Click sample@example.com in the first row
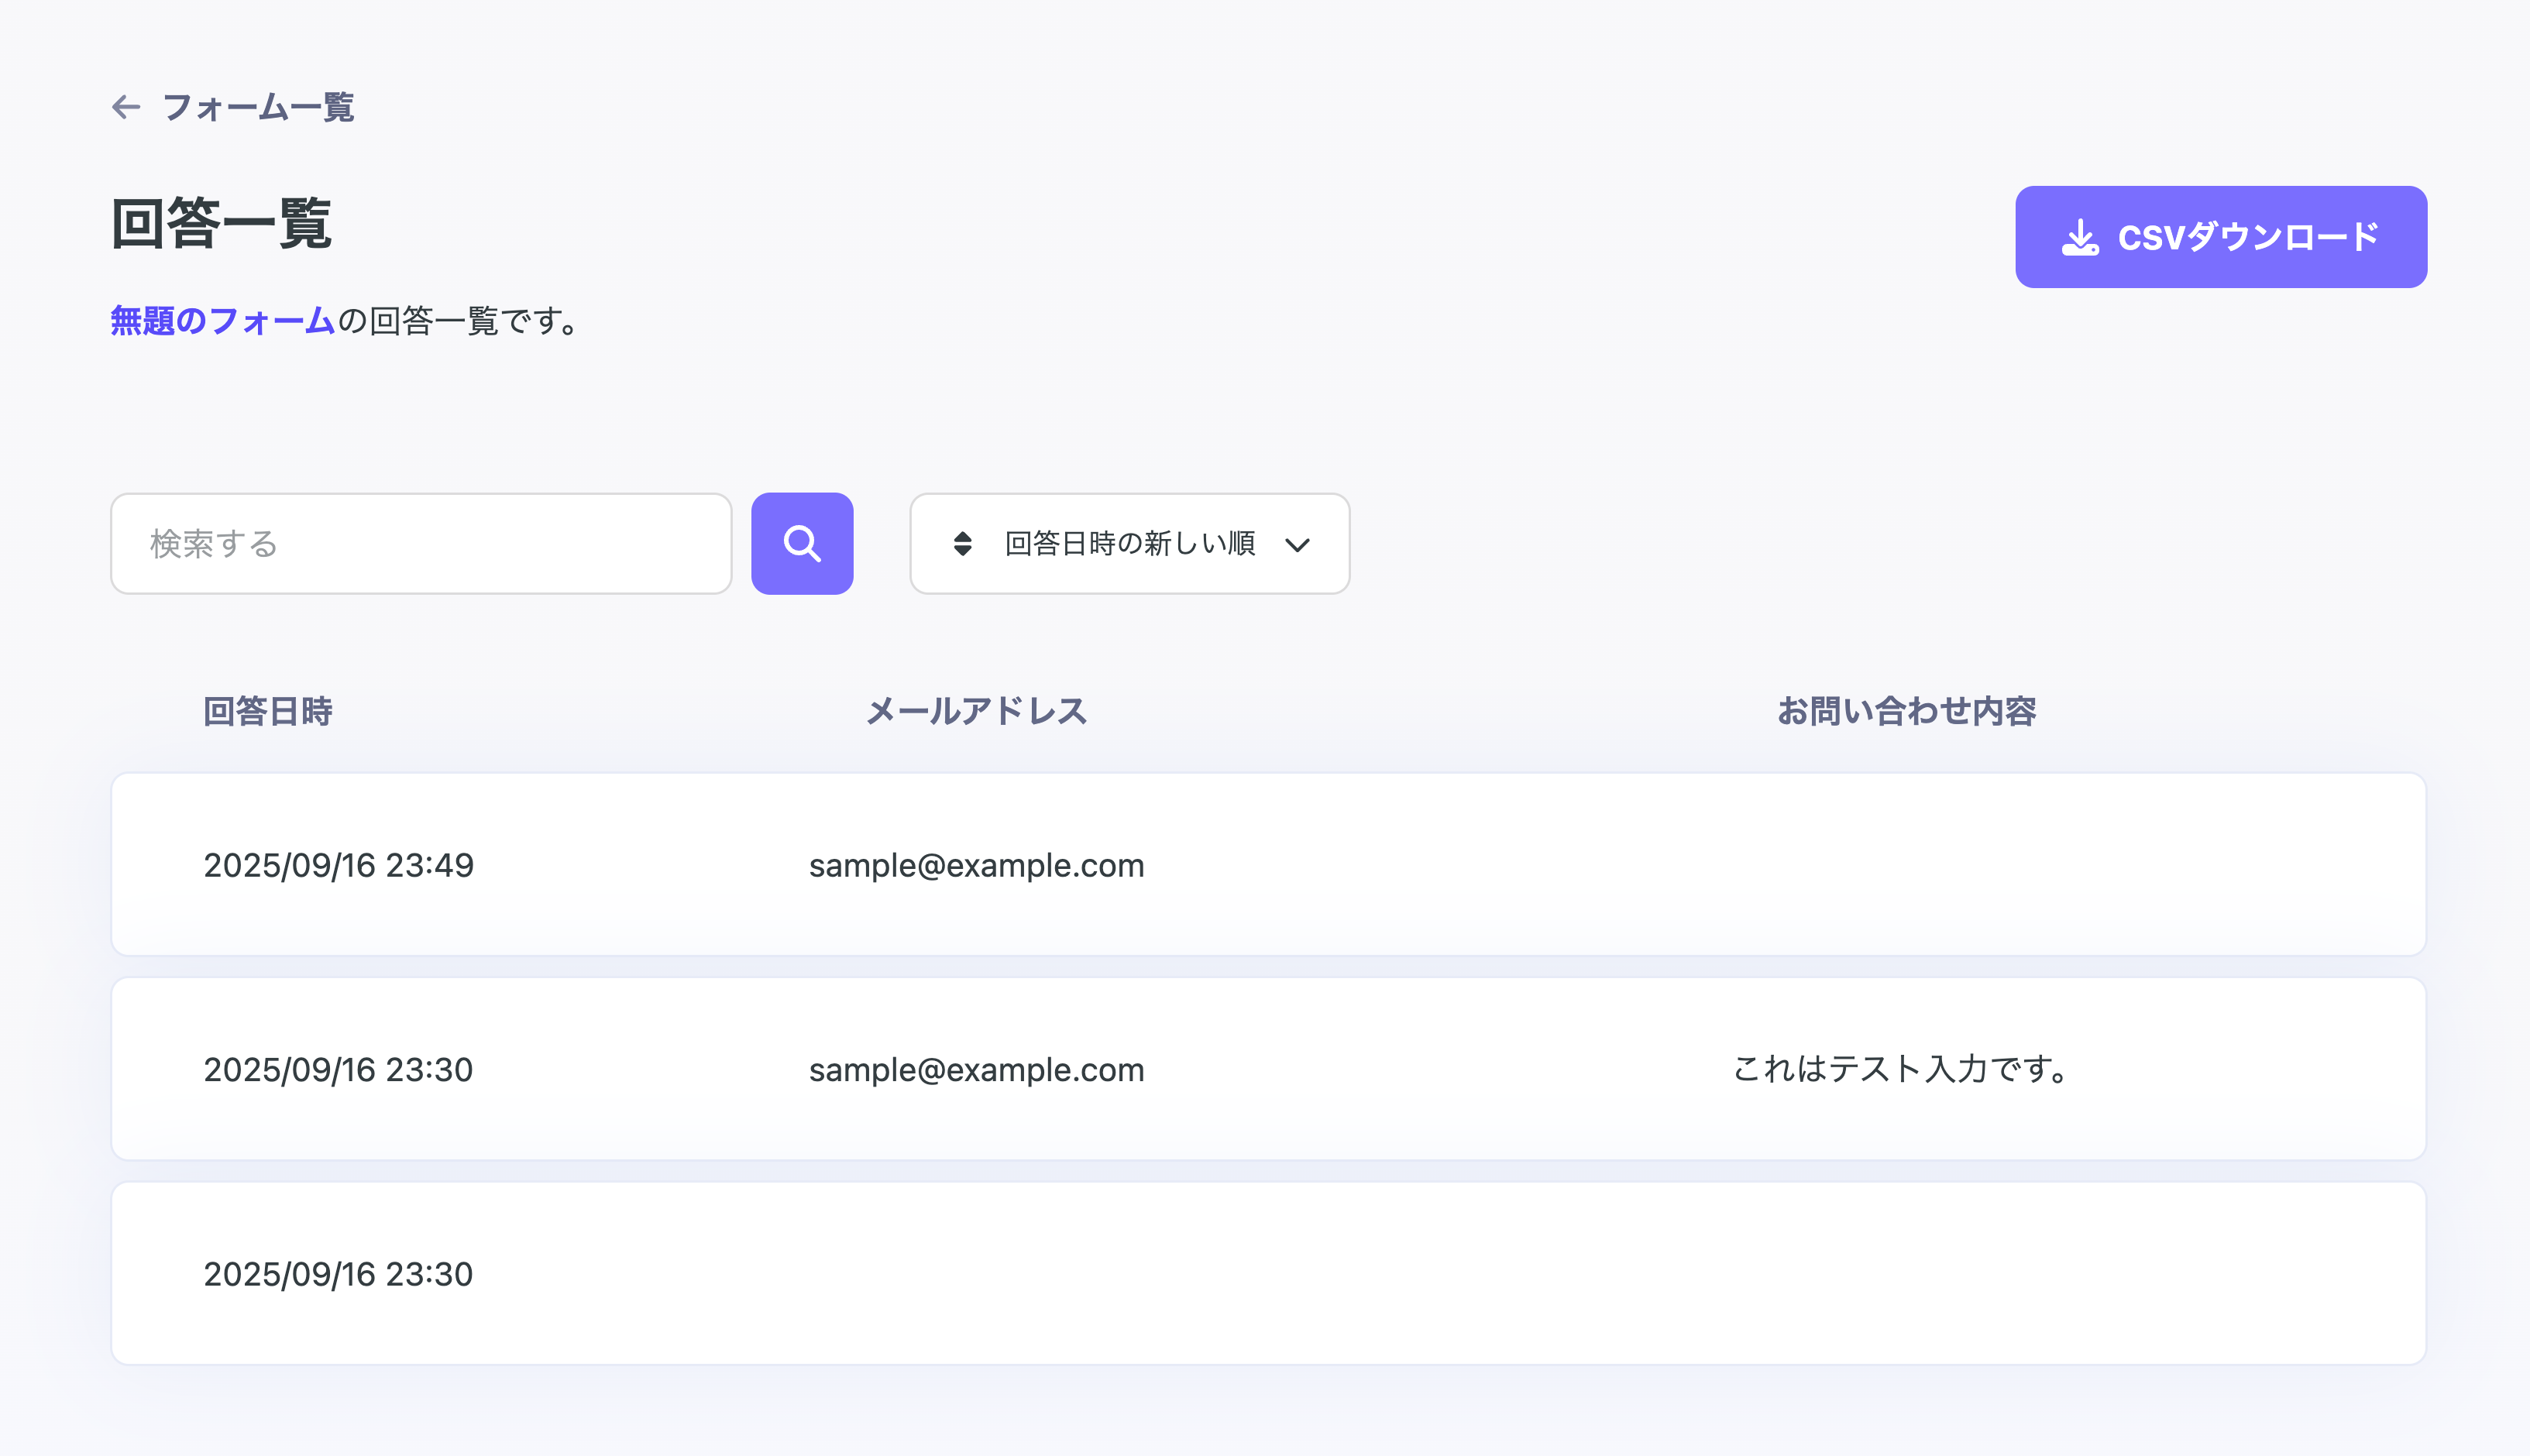This screenshot has width=2530, height=1456. point(976,865)
